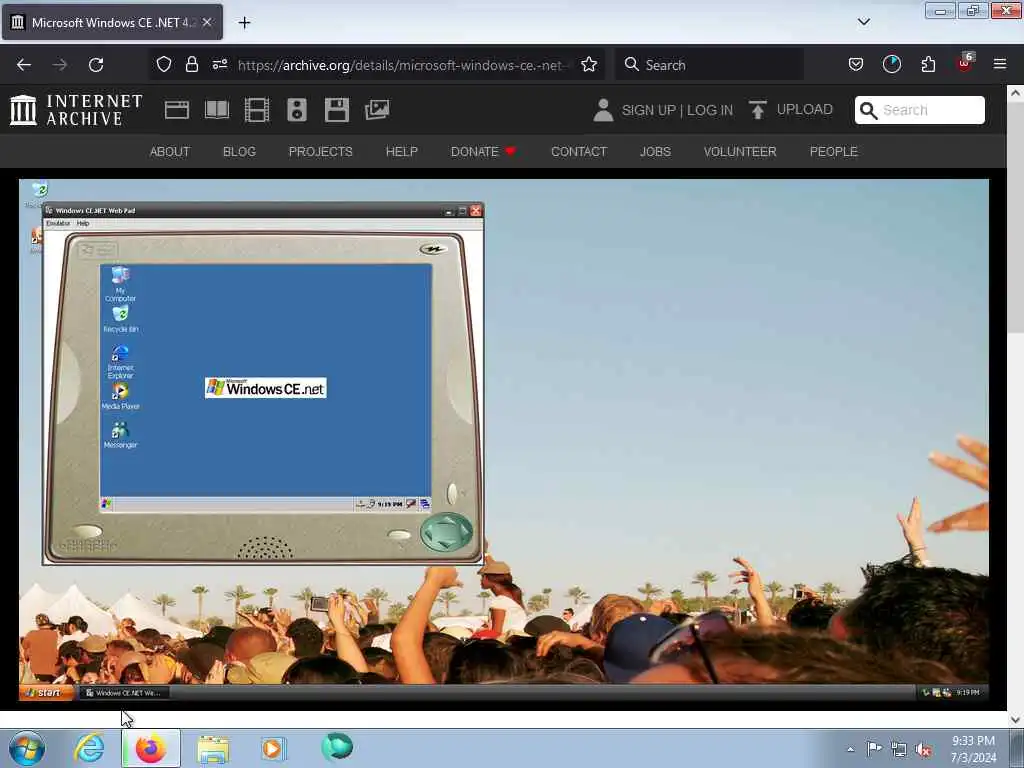
Task: Open the Firefox extensions puzzle icon
Action: pos(928,64)
